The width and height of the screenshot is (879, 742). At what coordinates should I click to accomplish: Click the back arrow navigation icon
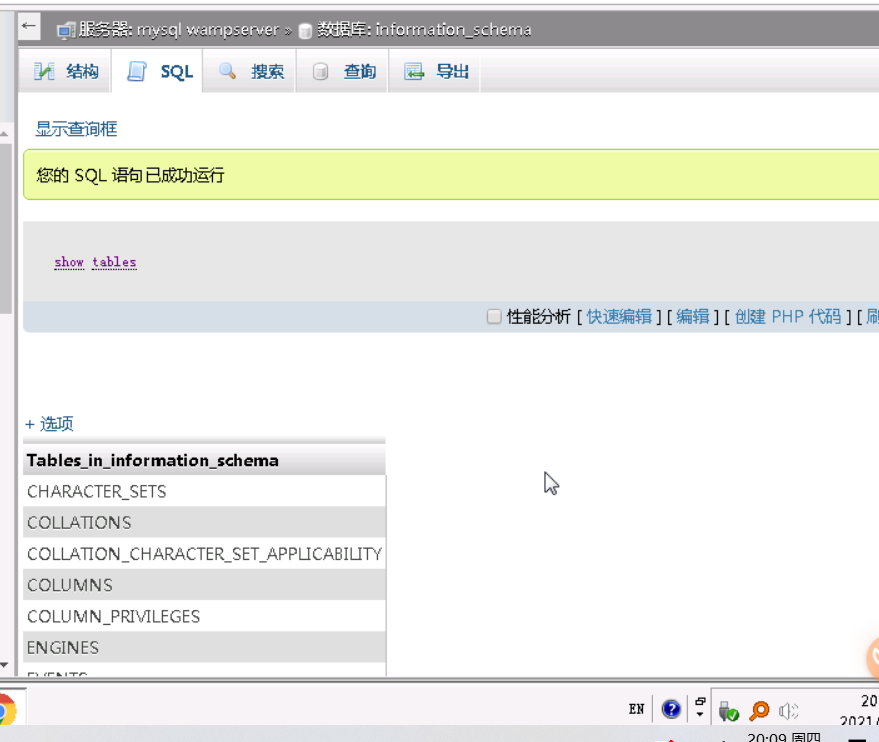tap(29, 26)
